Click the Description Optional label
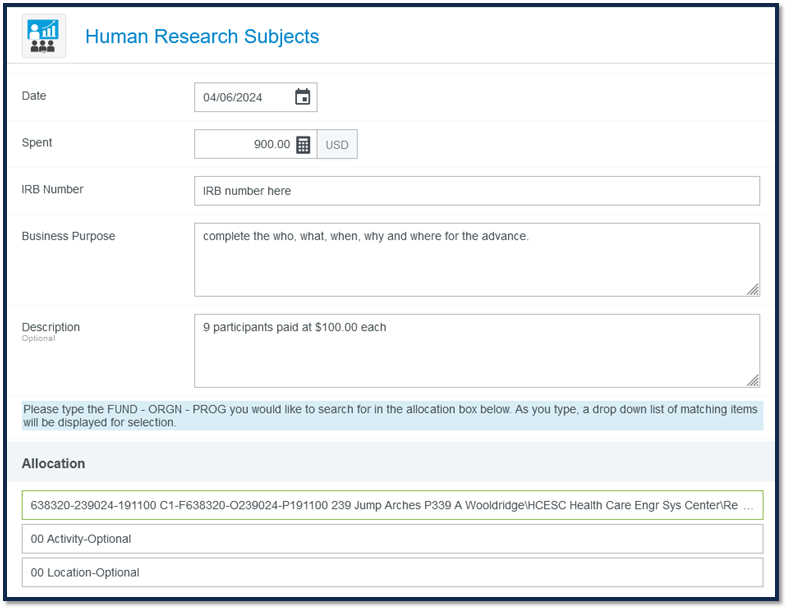788x610 pixels. coord(51,332)
